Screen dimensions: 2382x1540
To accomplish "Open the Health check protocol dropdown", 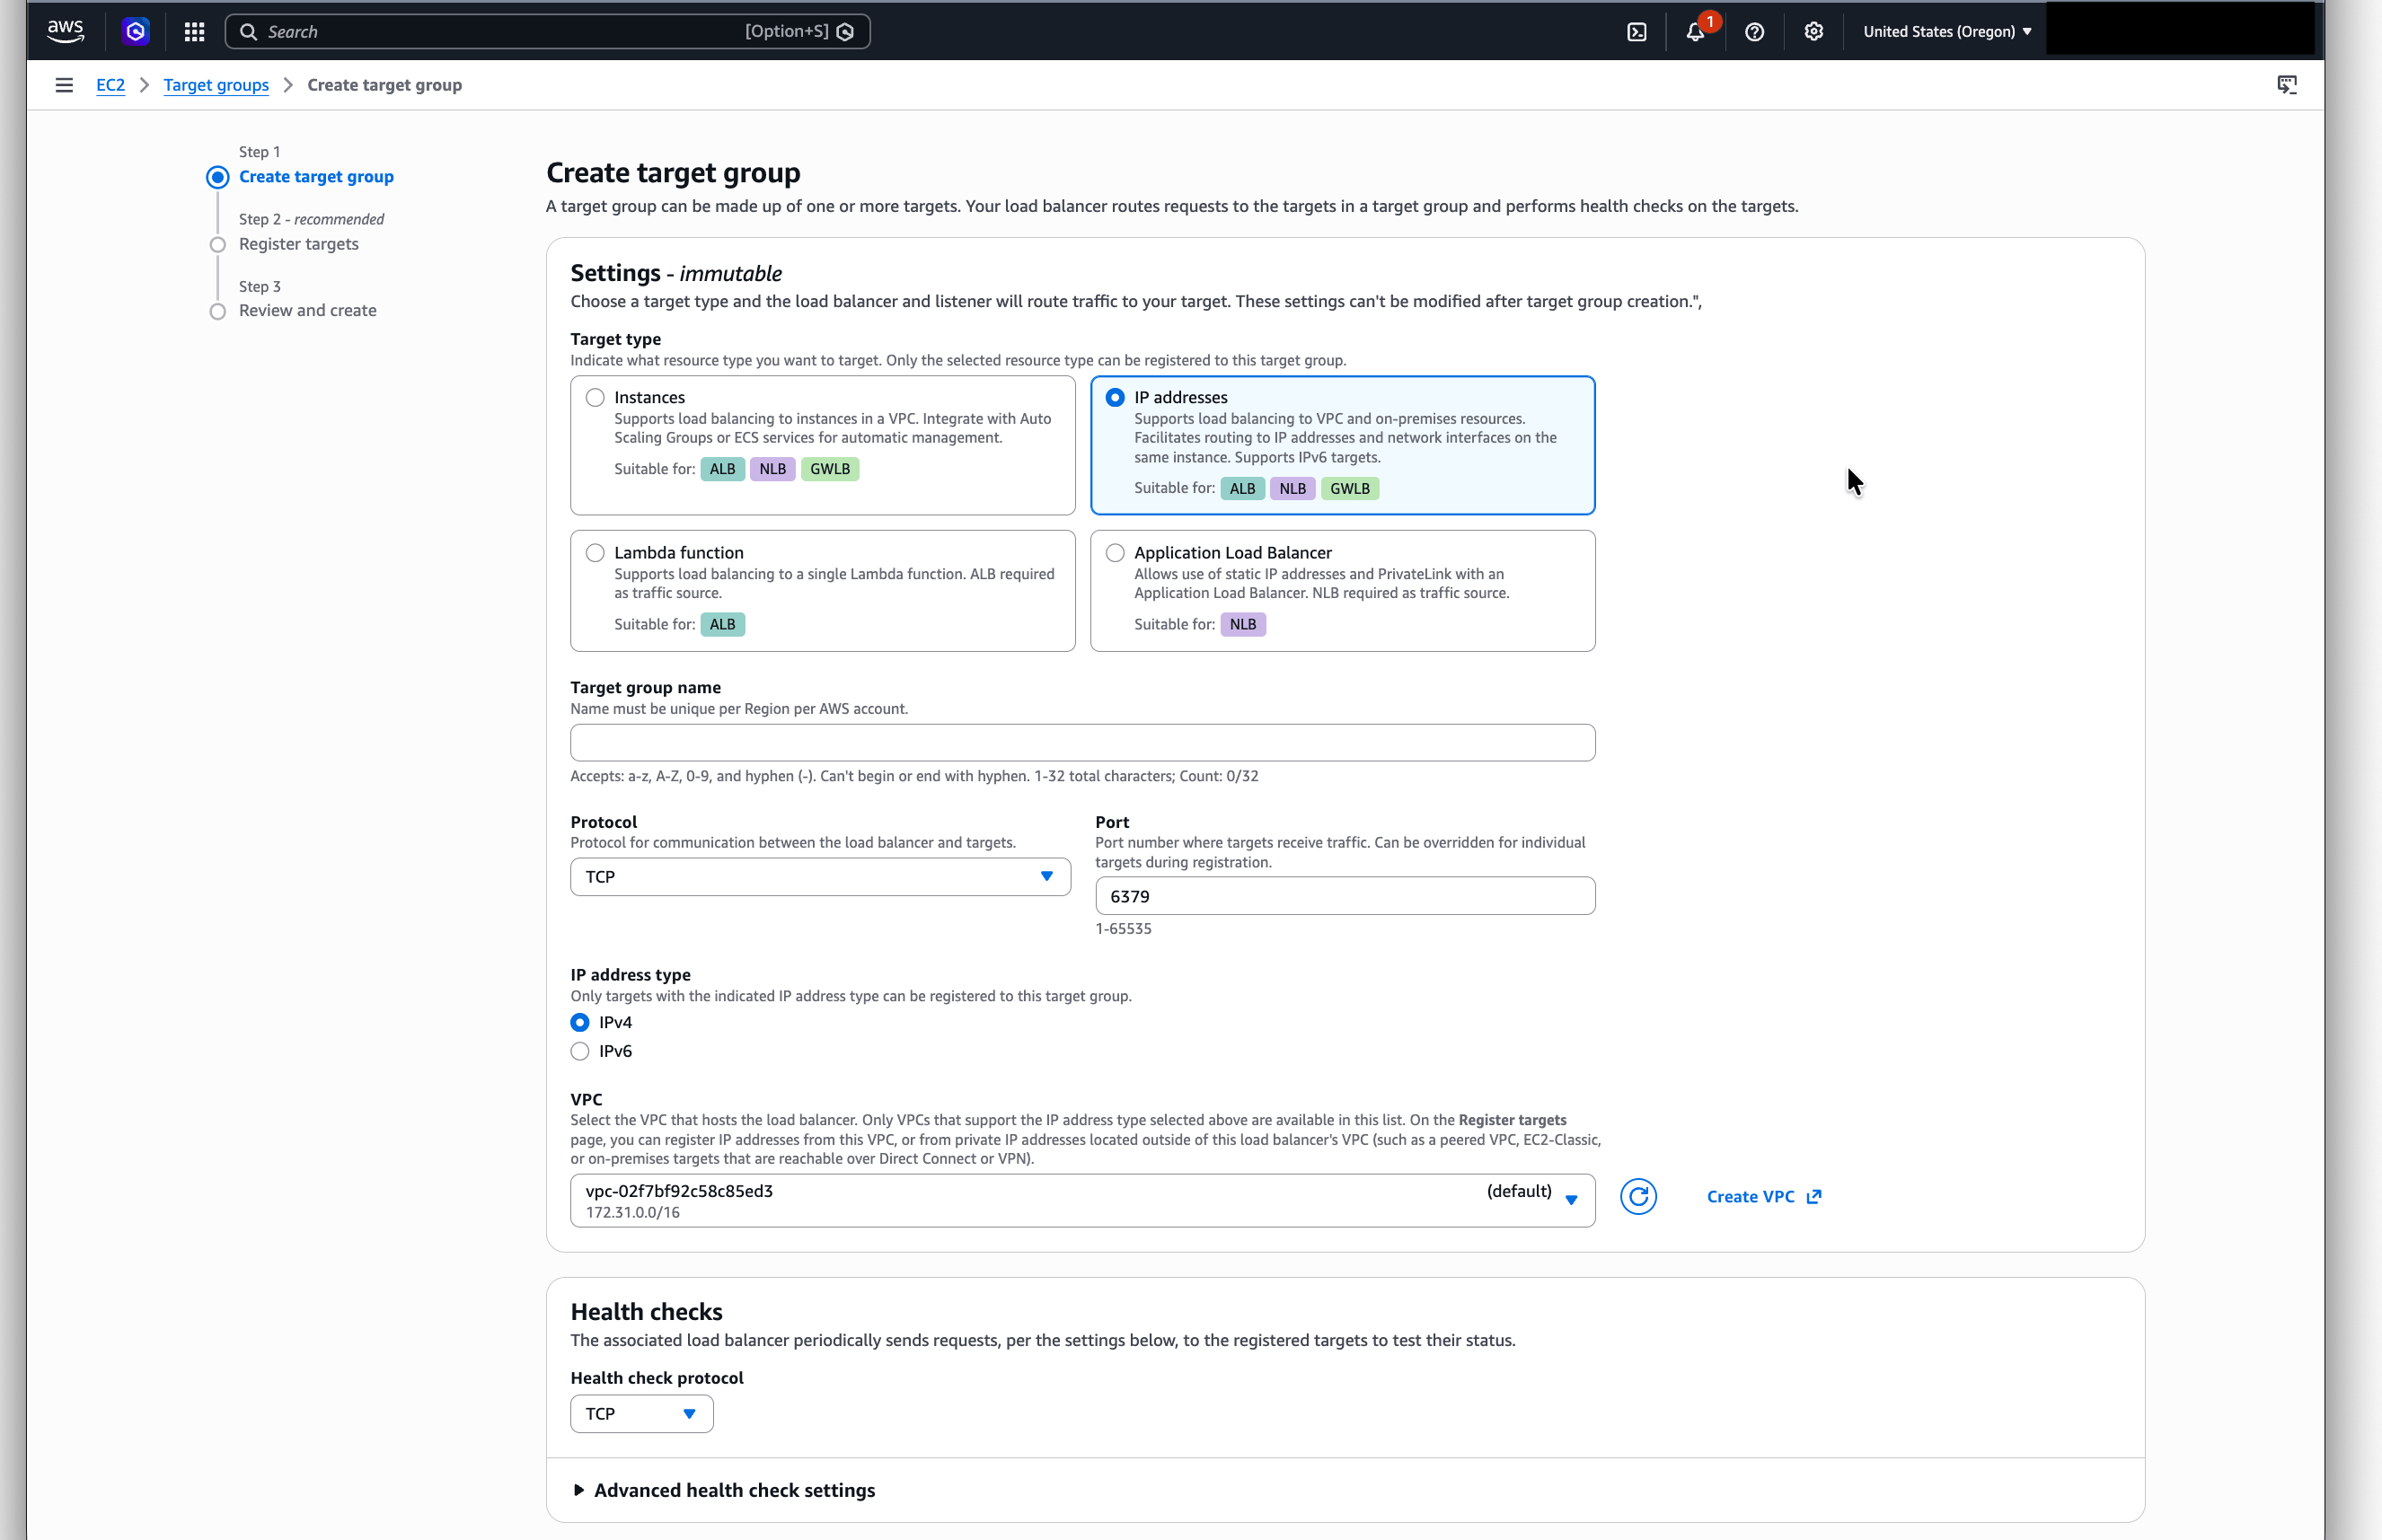I will [x=641, y=1413].
